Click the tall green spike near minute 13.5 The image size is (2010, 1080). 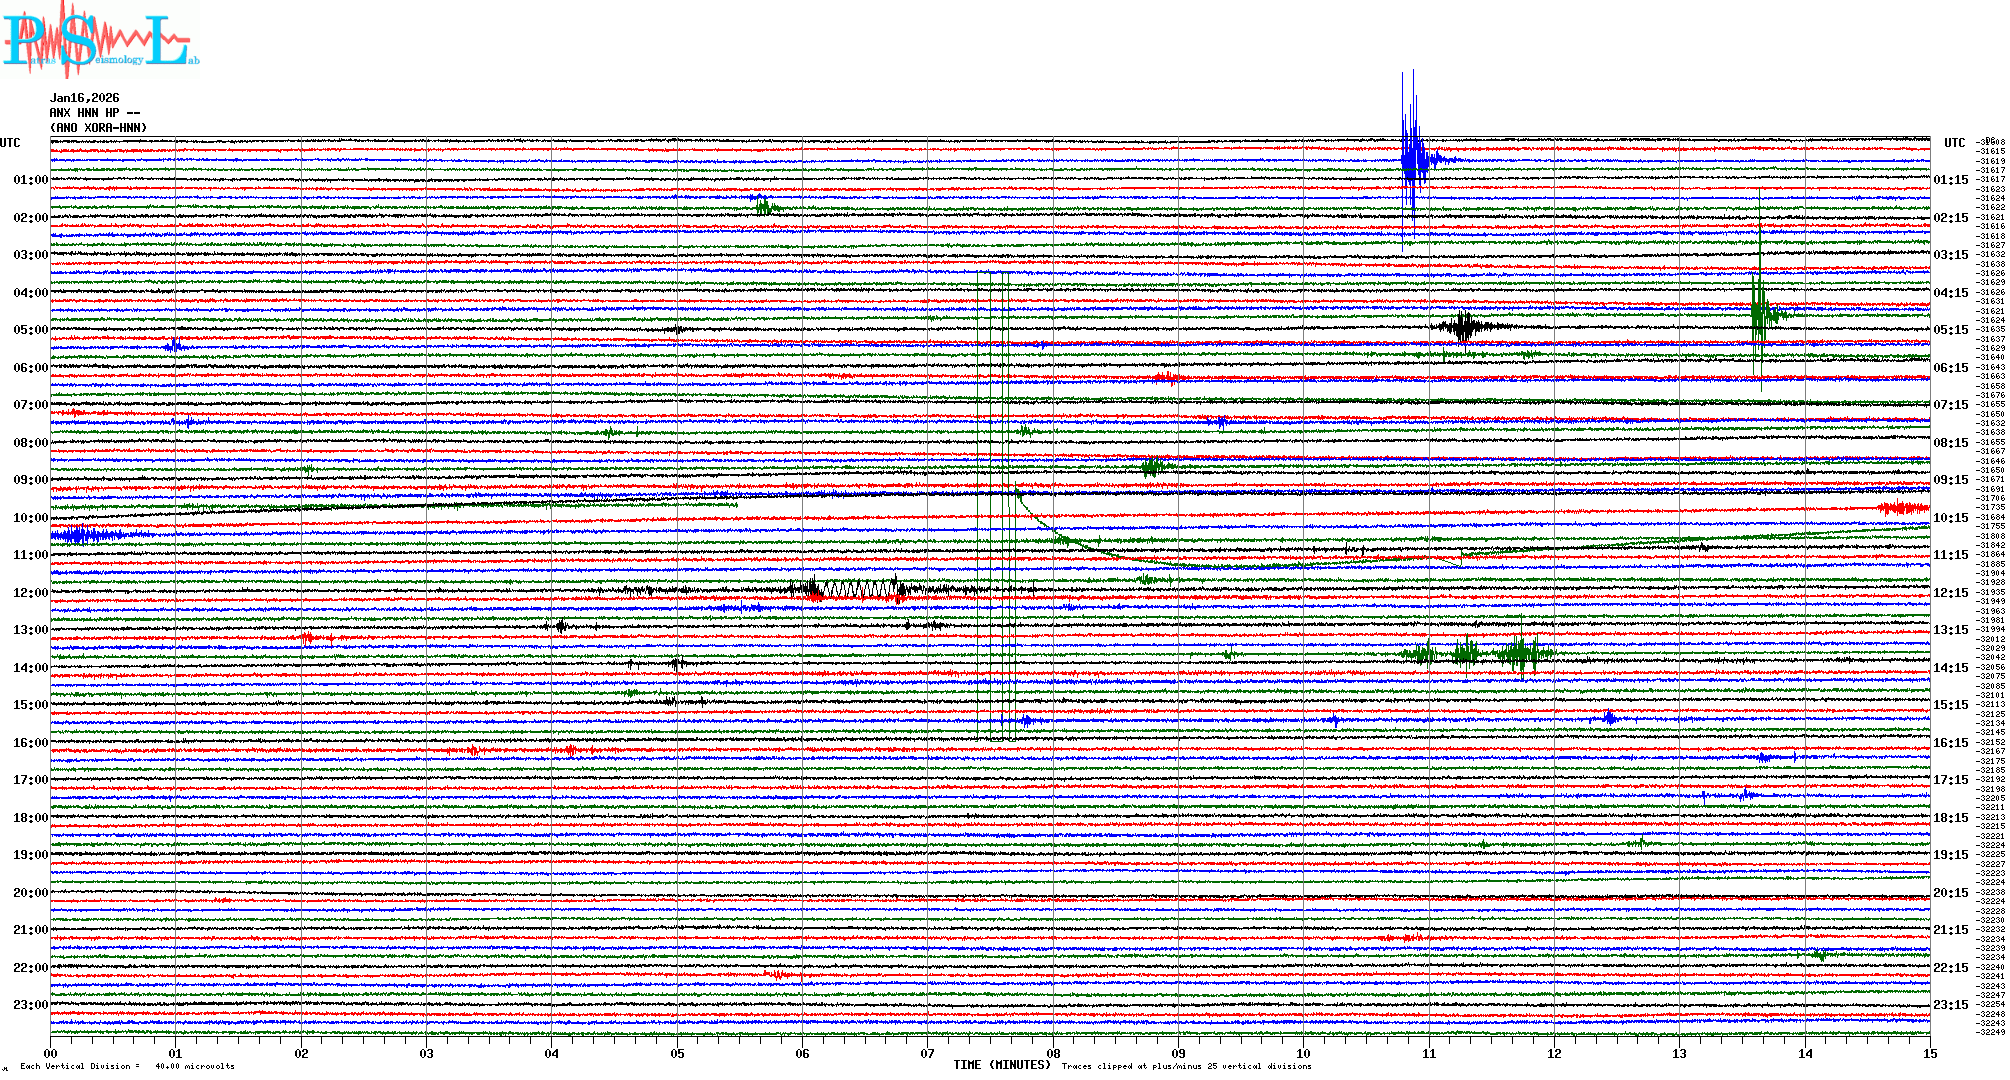1759,312
